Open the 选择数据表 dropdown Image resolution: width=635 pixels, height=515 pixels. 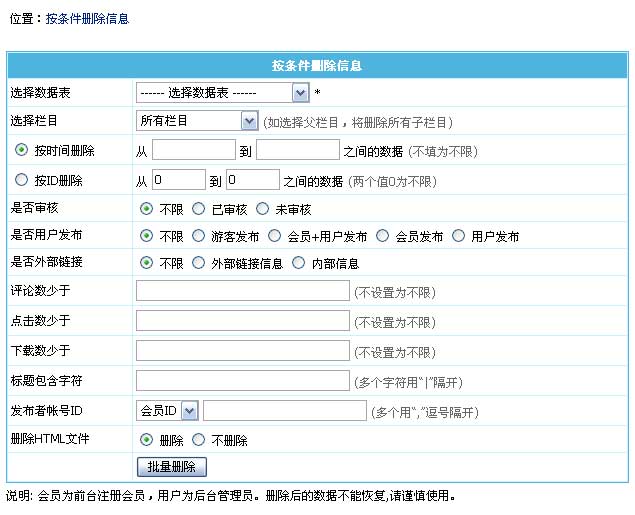click(x=222, y=93)
